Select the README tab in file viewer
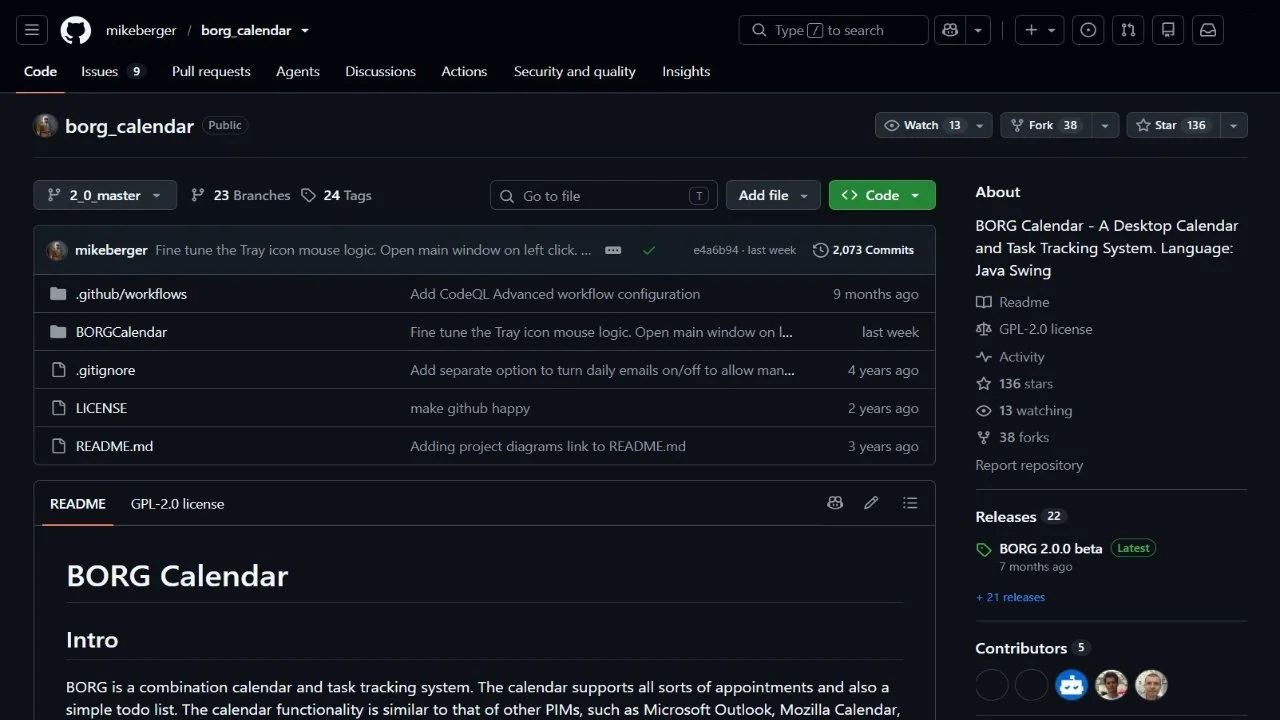Screen dimensions: 1280x720 pyautogui.click(x=78, y=504)
